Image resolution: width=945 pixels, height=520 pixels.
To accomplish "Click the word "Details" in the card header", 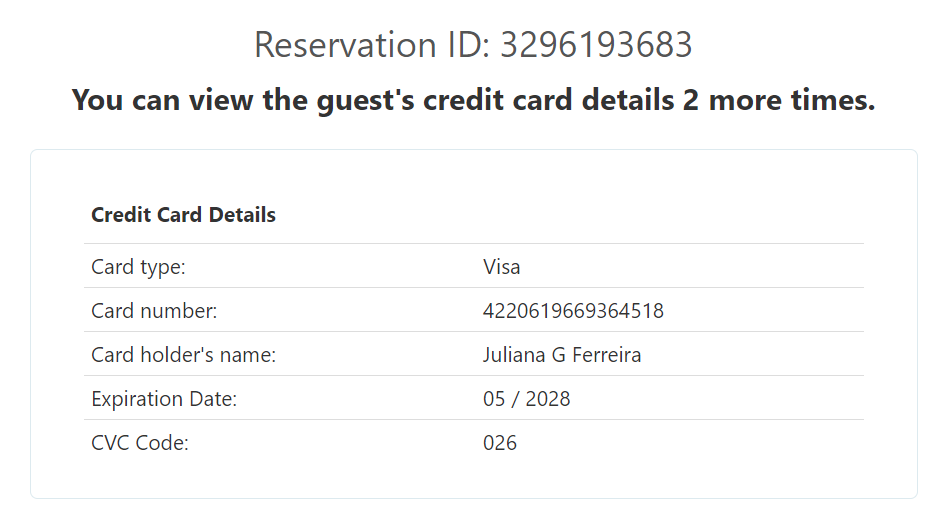I will [242, 215].
